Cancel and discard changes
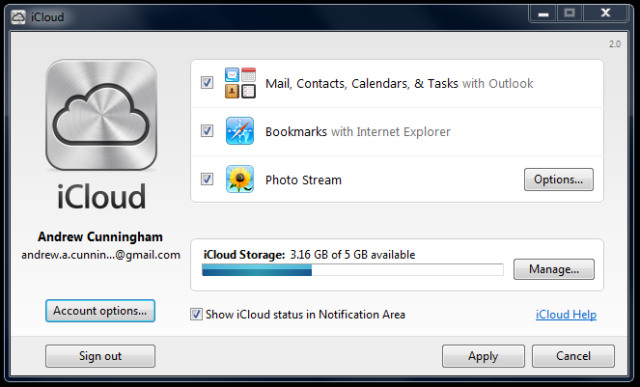 tap(573, 356)
